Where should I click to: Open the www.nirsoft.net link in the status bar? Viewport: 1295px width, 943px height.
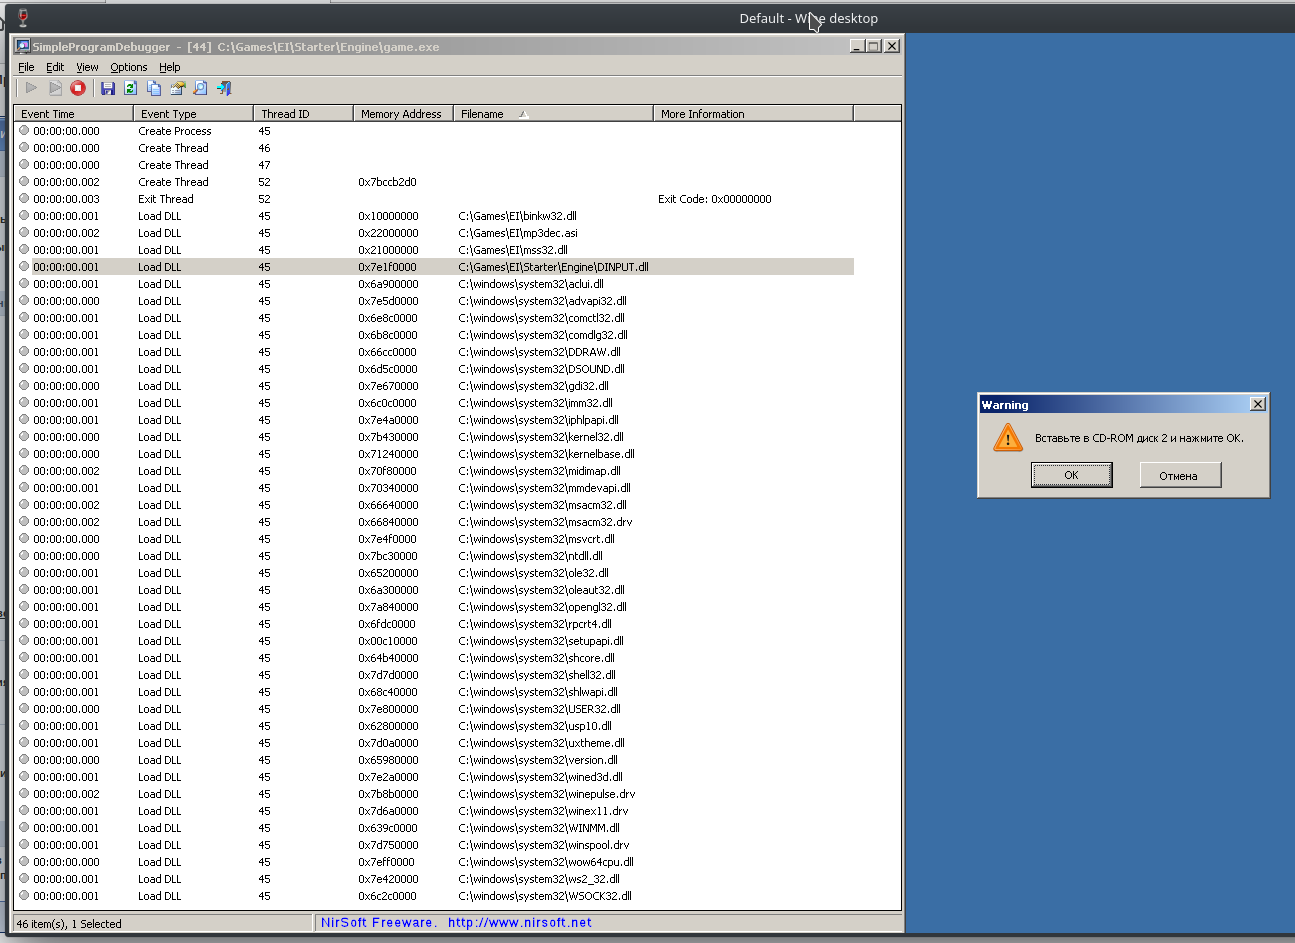pos(519,923)
